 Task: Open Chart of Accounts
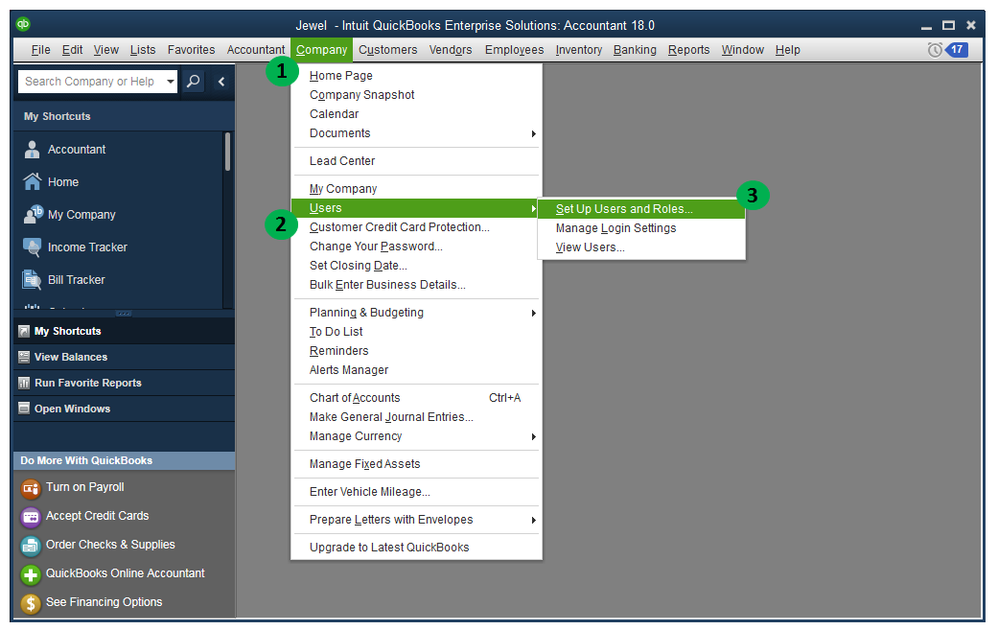pos(416,398)
